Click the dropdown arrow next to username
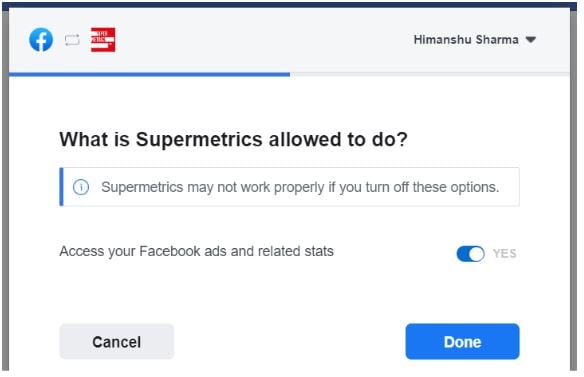 [x=531, y=39]
